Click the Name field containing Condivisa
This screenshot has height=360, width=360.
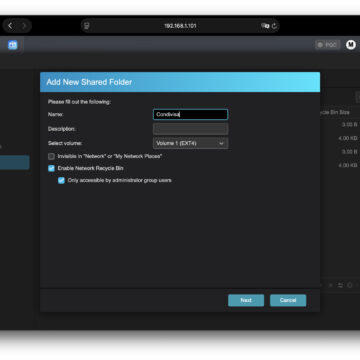point(190,114)
